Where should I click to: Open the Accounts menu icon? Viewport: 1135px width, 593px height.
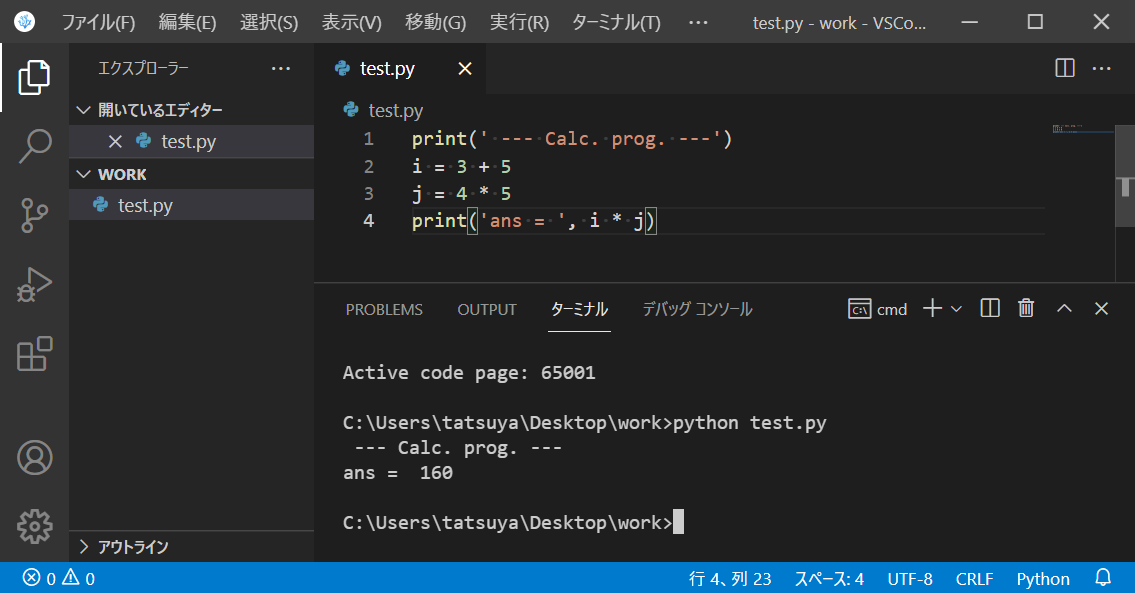[34, 457]
